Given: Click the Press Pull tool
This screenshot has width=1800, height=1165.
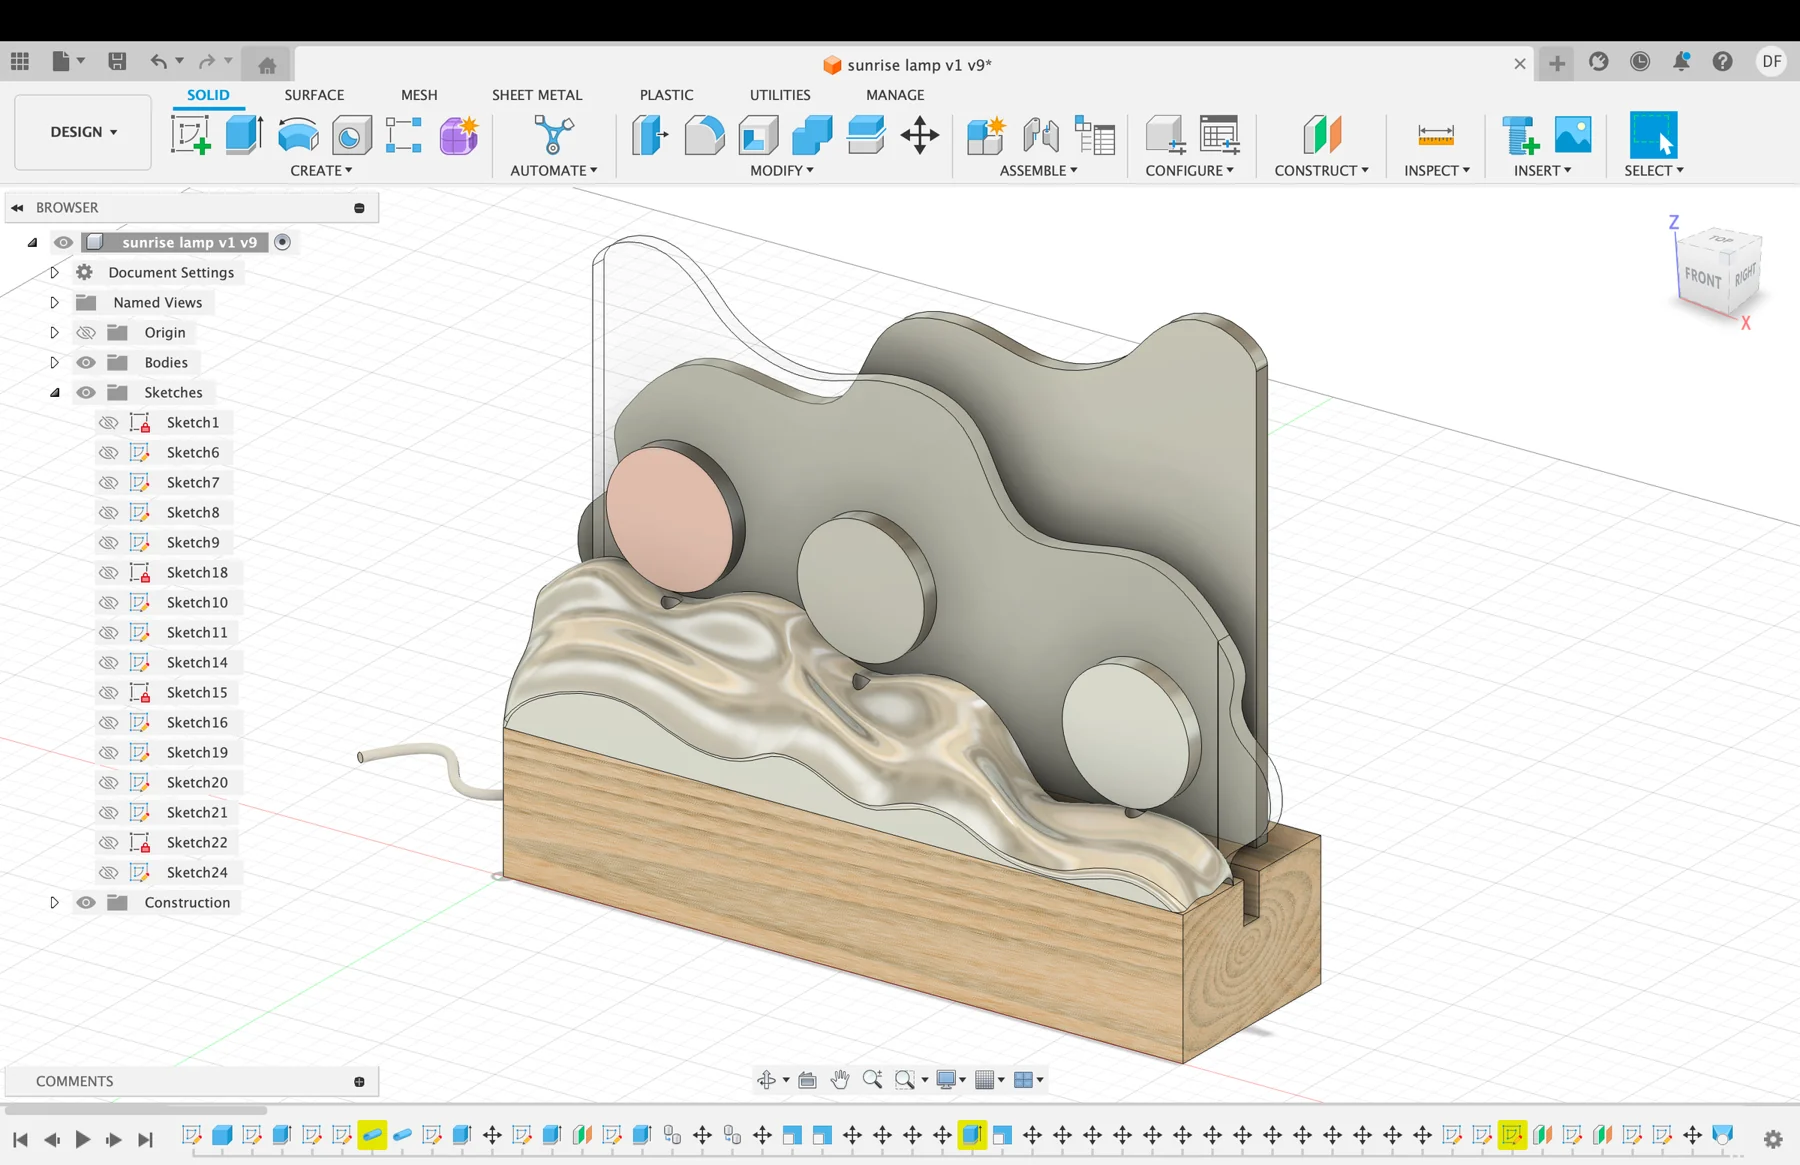Looking at the screenshot, I should (650, 135).
